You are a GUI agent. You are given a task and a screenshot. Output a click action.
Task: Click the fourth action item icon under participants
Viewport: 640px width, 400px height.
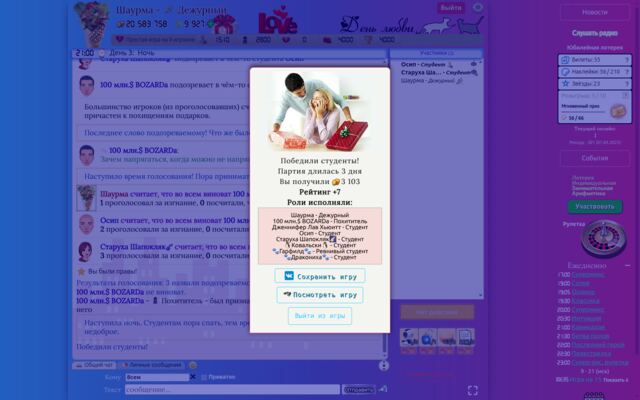(465, 338)
